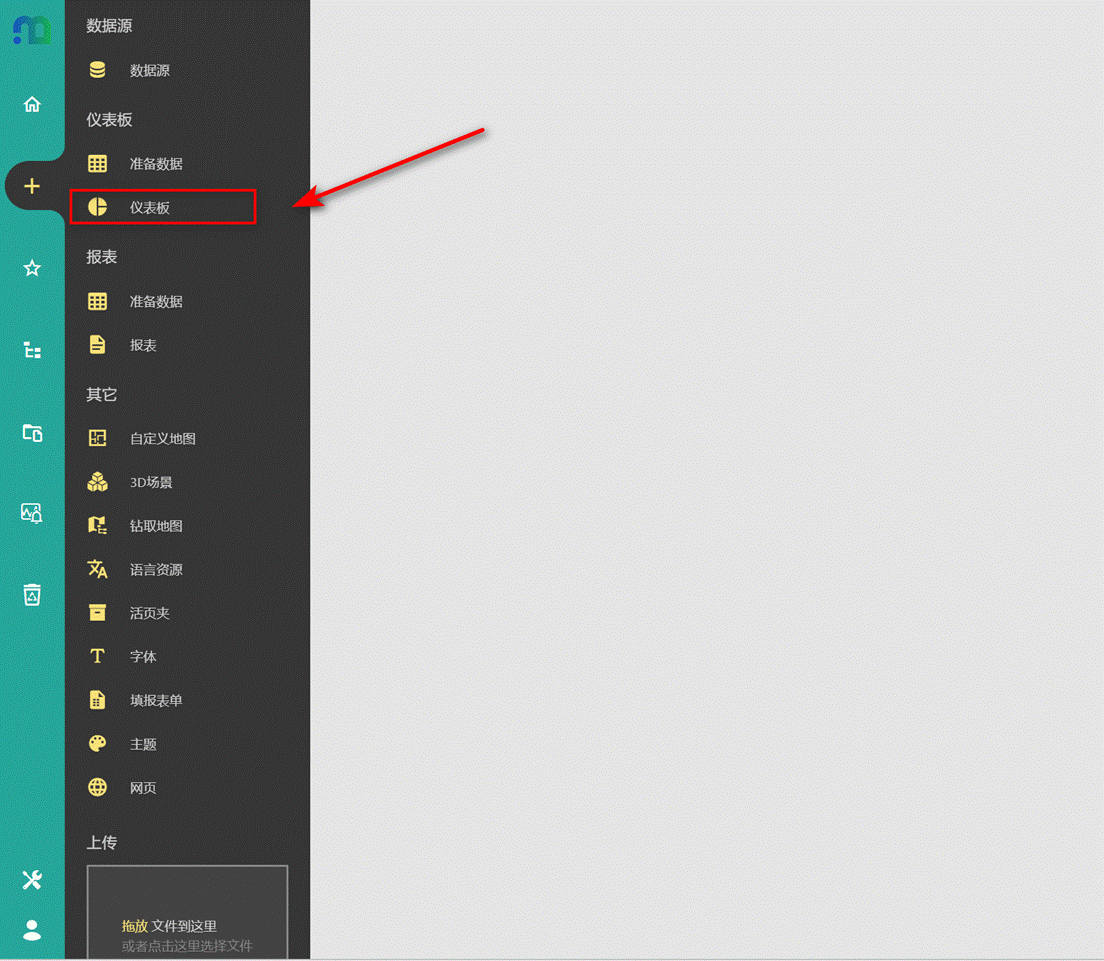Click the 主题 palette icon
The height and width of the screenshot is (961, 1104).
[97, 743]
